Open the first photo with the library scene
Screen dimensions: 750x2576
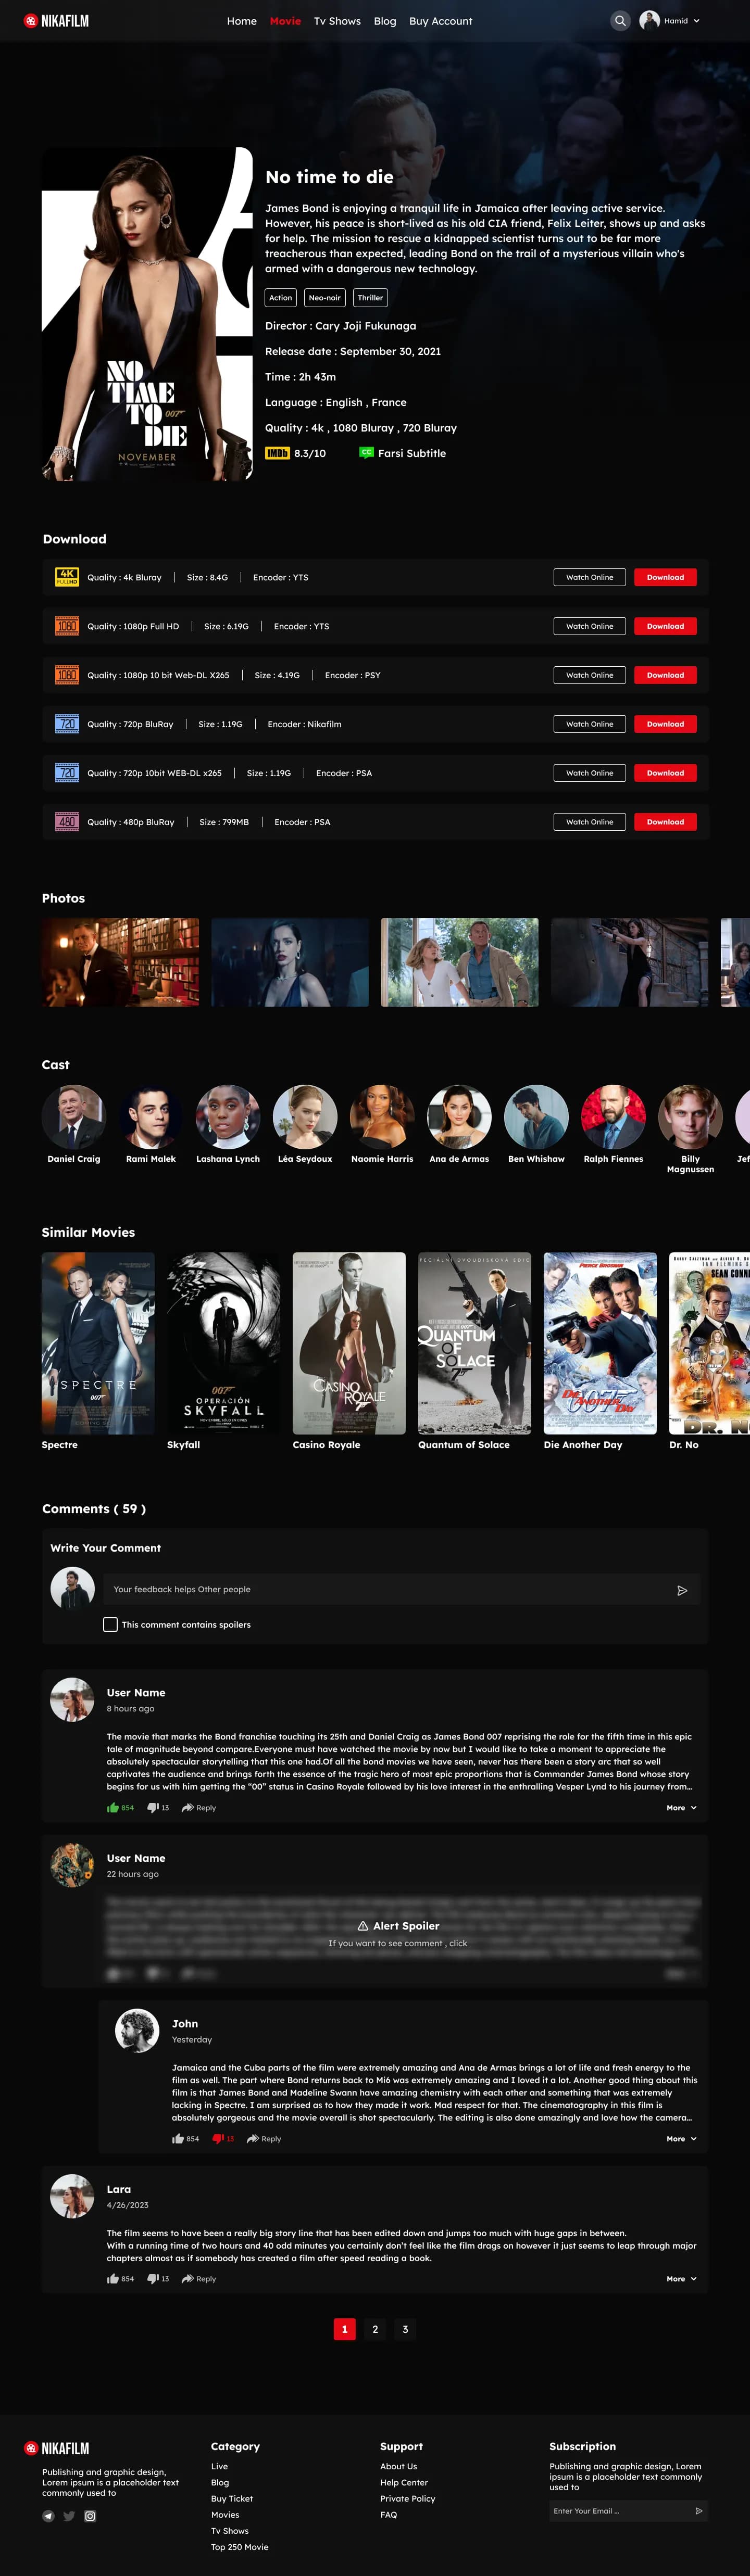(x=120, y=962)
